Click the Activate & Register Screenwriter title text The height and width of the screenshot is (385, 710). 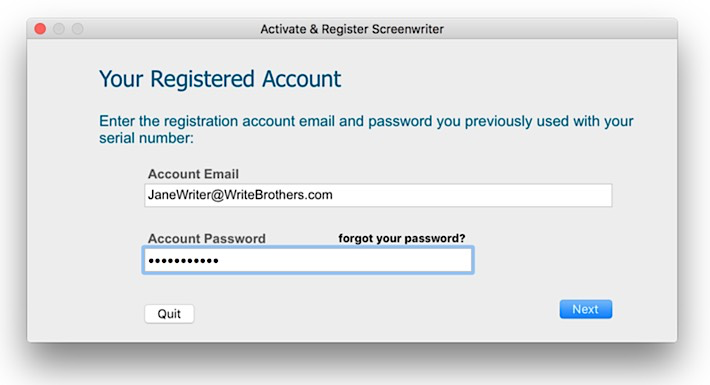pyautogui.click(x=352, y=29)
